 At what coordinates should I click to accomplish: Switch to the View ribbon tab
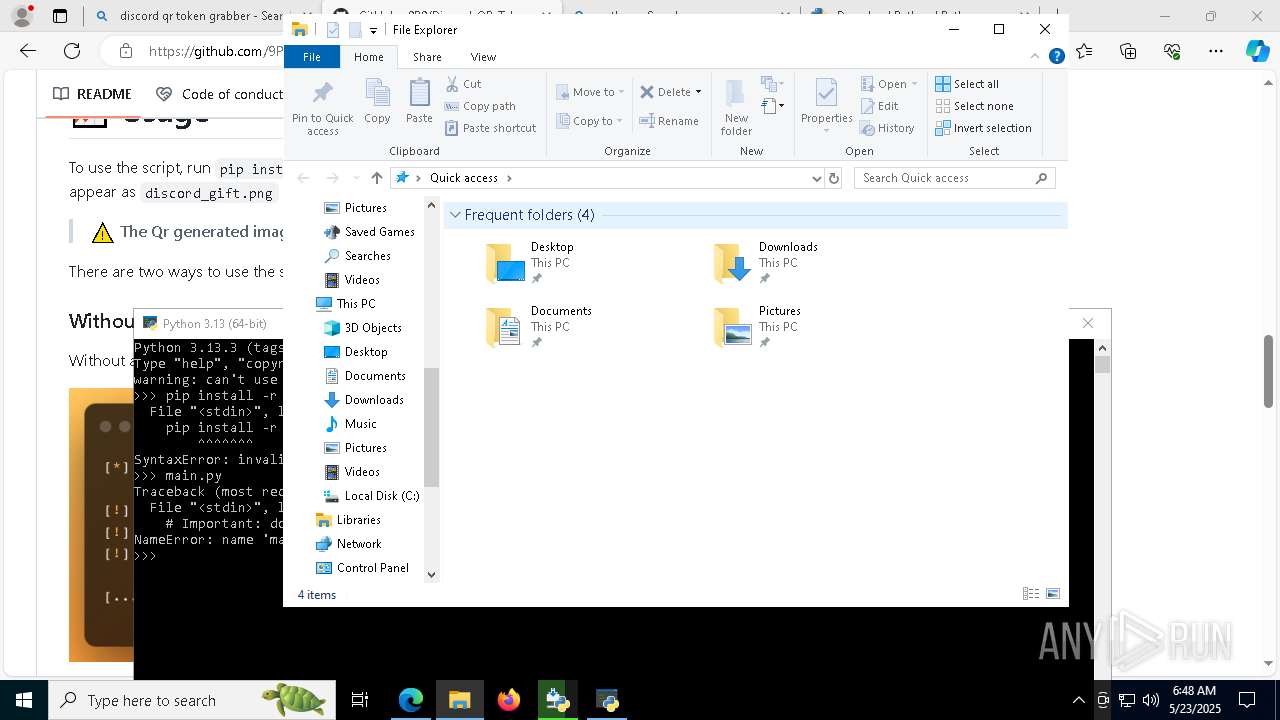pos(483,57)
